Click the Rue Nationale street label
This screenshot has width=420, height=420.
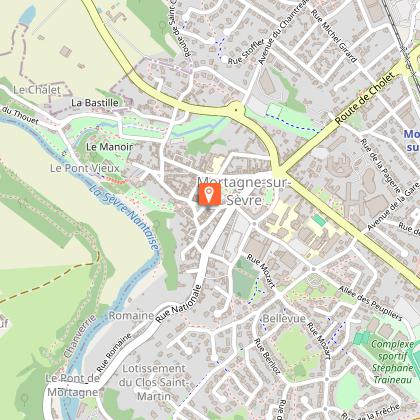tap(179, 304)
